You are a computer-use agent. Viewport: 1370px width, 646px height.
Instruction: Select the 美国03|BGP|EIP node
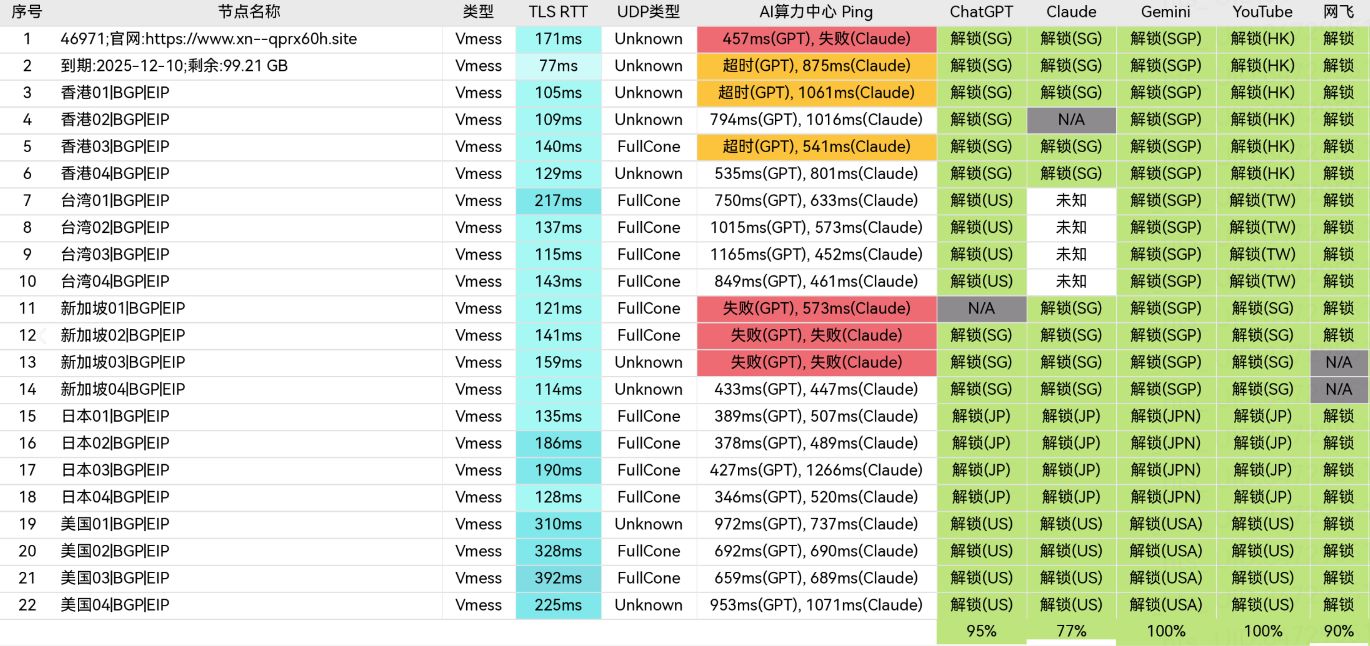(x=115, y=579)
